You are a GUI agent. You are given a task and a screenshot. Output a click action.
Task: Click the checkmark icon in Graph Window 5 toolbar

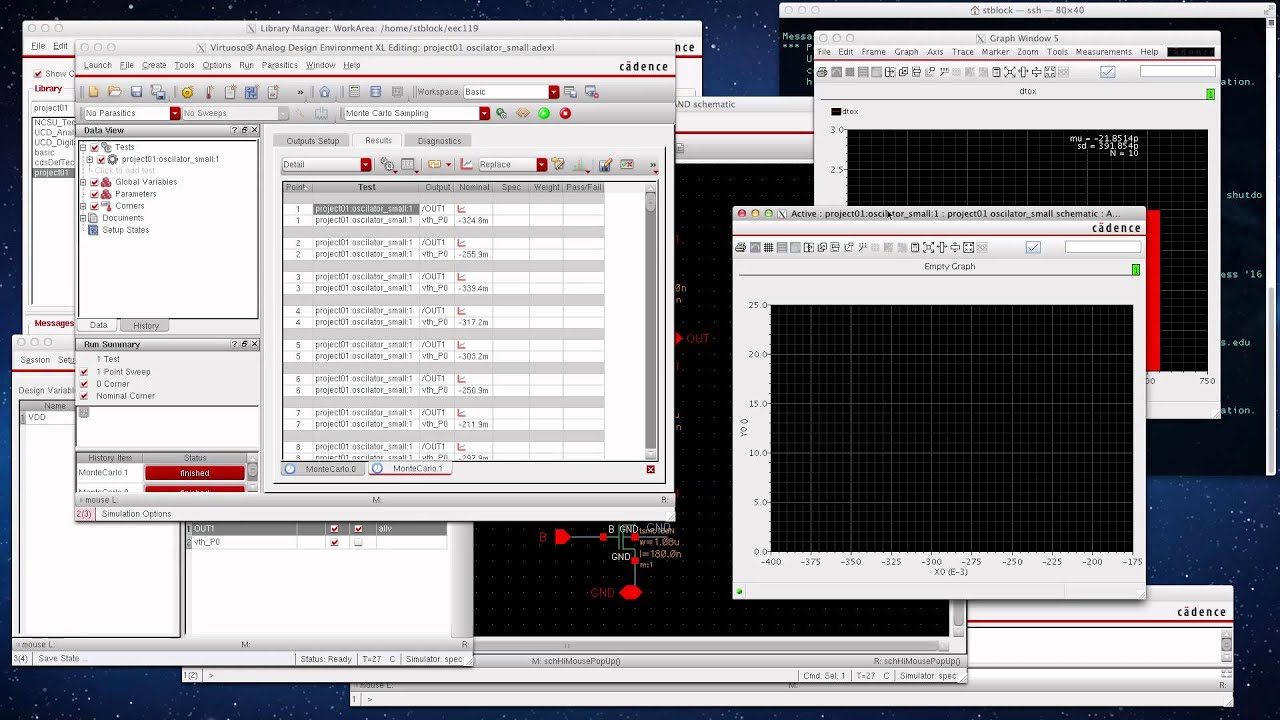[x=1108, y=72]
